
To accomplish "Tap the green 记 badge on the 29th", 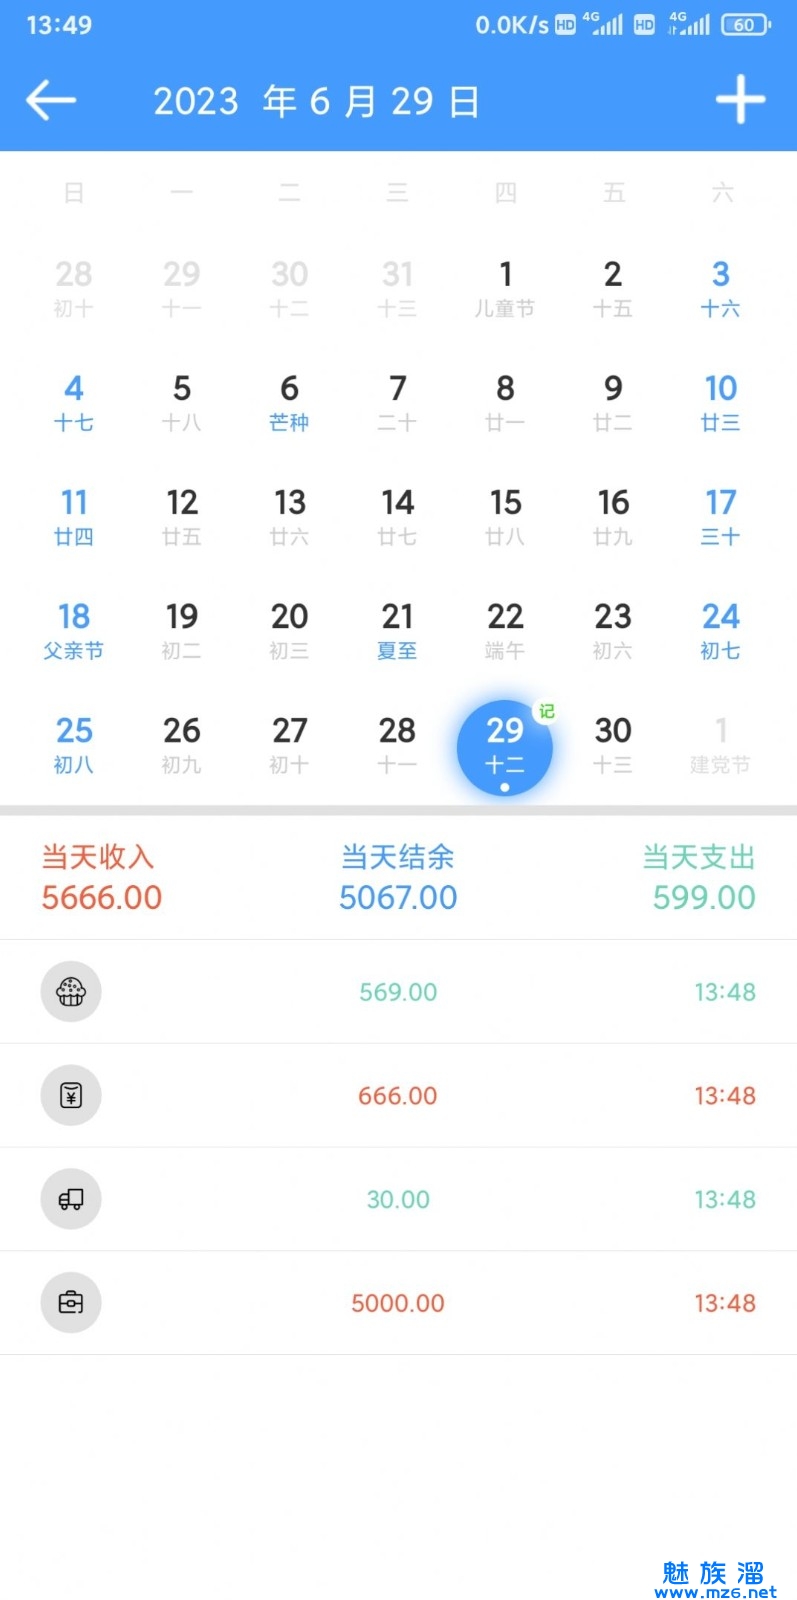I will pyautogui.click(x=546, y=711).
